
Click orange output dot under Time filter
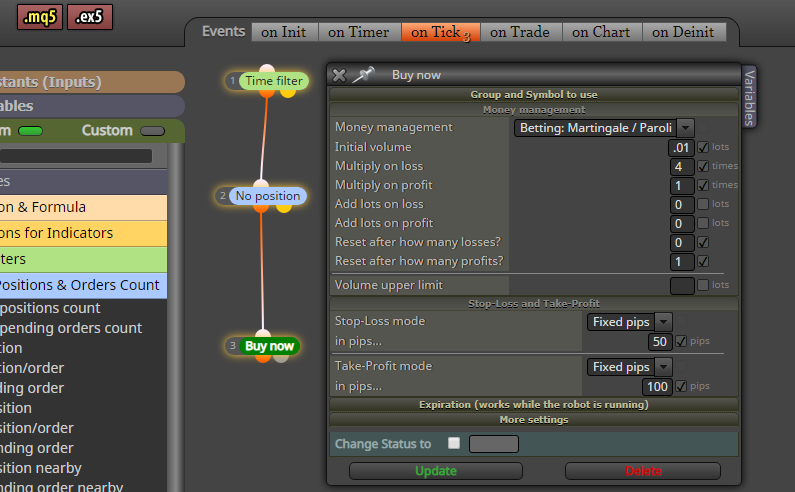click(x=267, y=93)
